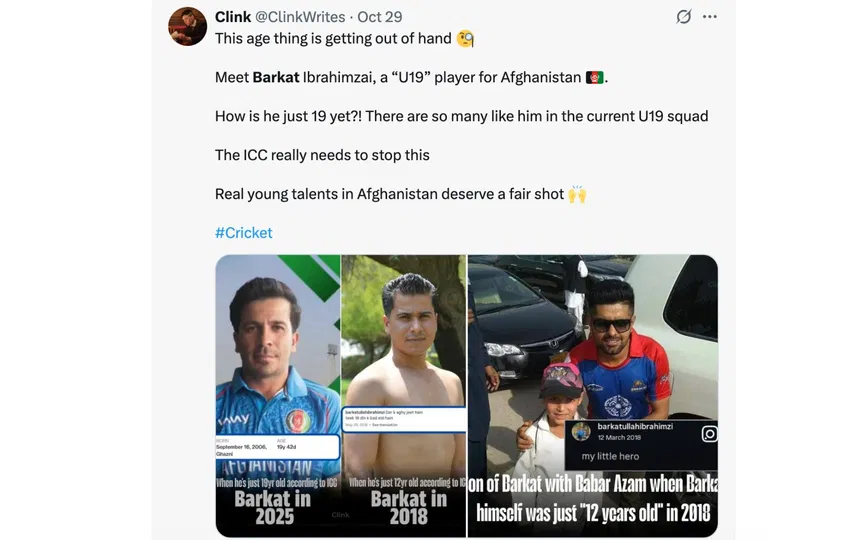Screen dimensions: 864x540
Task: Open the Babar Azam photo on right
Action: click(x=593, y=396)
